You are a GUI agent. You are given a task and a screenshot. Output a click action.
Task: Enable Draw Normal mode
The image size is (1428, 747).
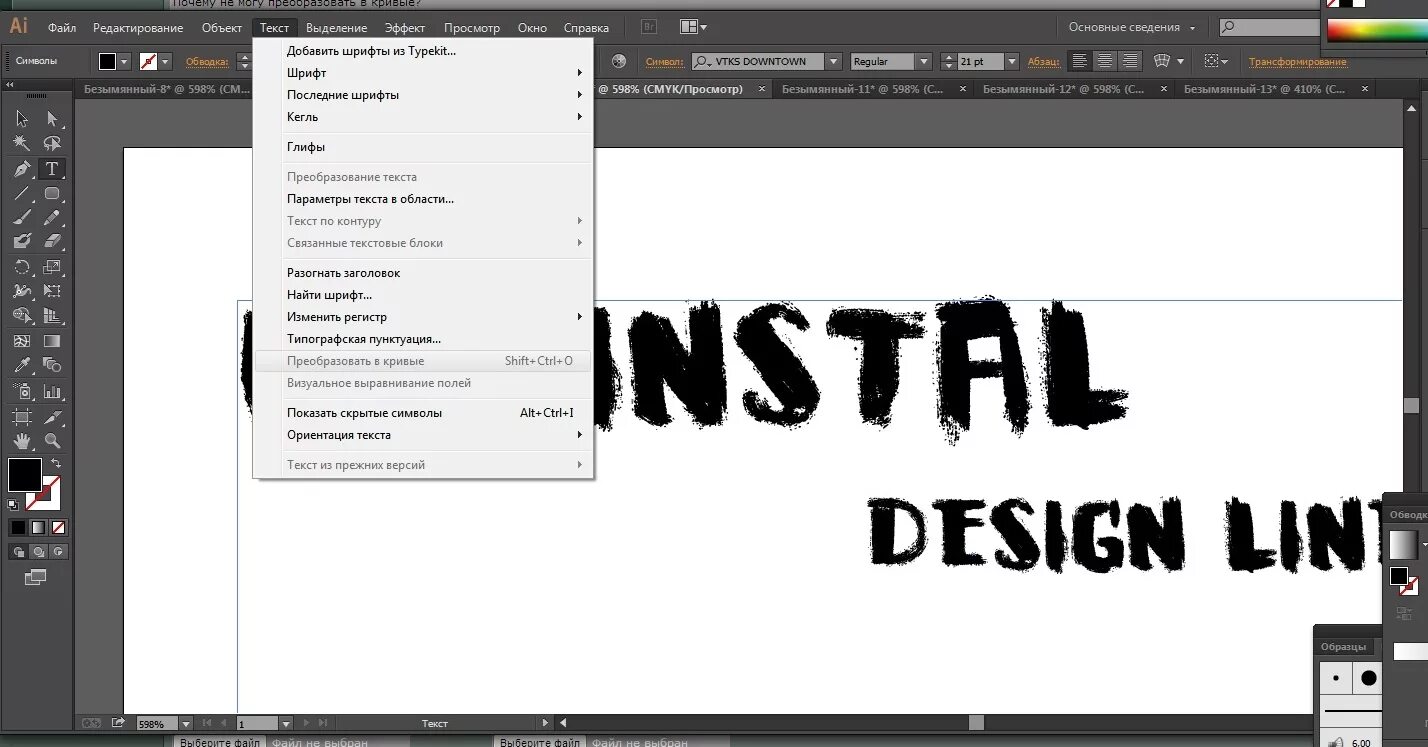pos(18,551)
